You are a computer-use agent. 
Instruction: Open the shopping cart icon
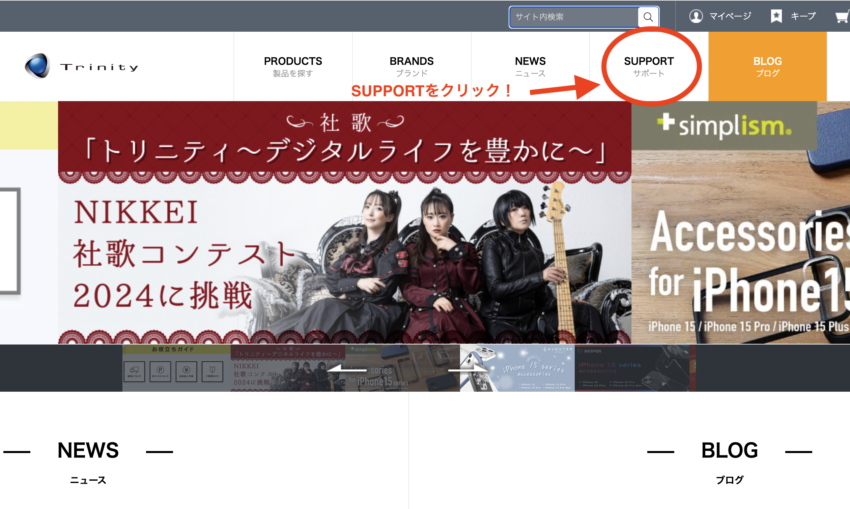841,16
